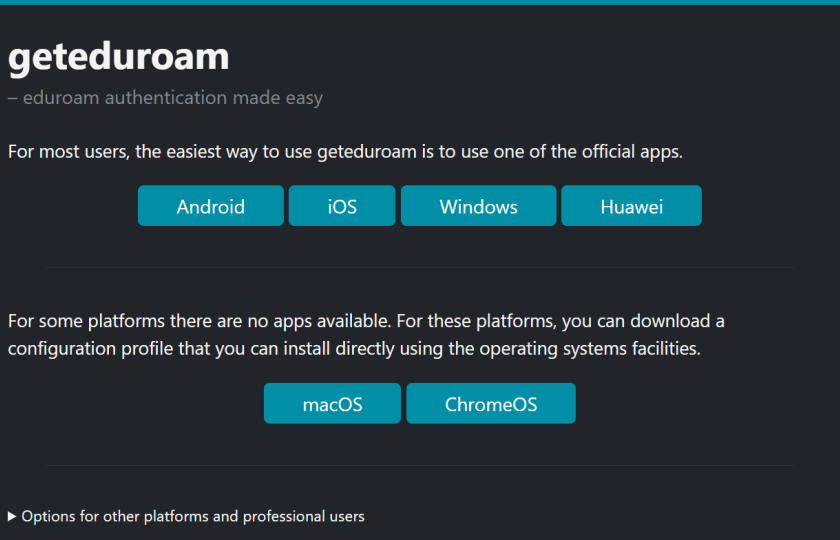840x540 pixels.
Task: Expand Options for other platforms and professional users
Action: coord(186,516)
